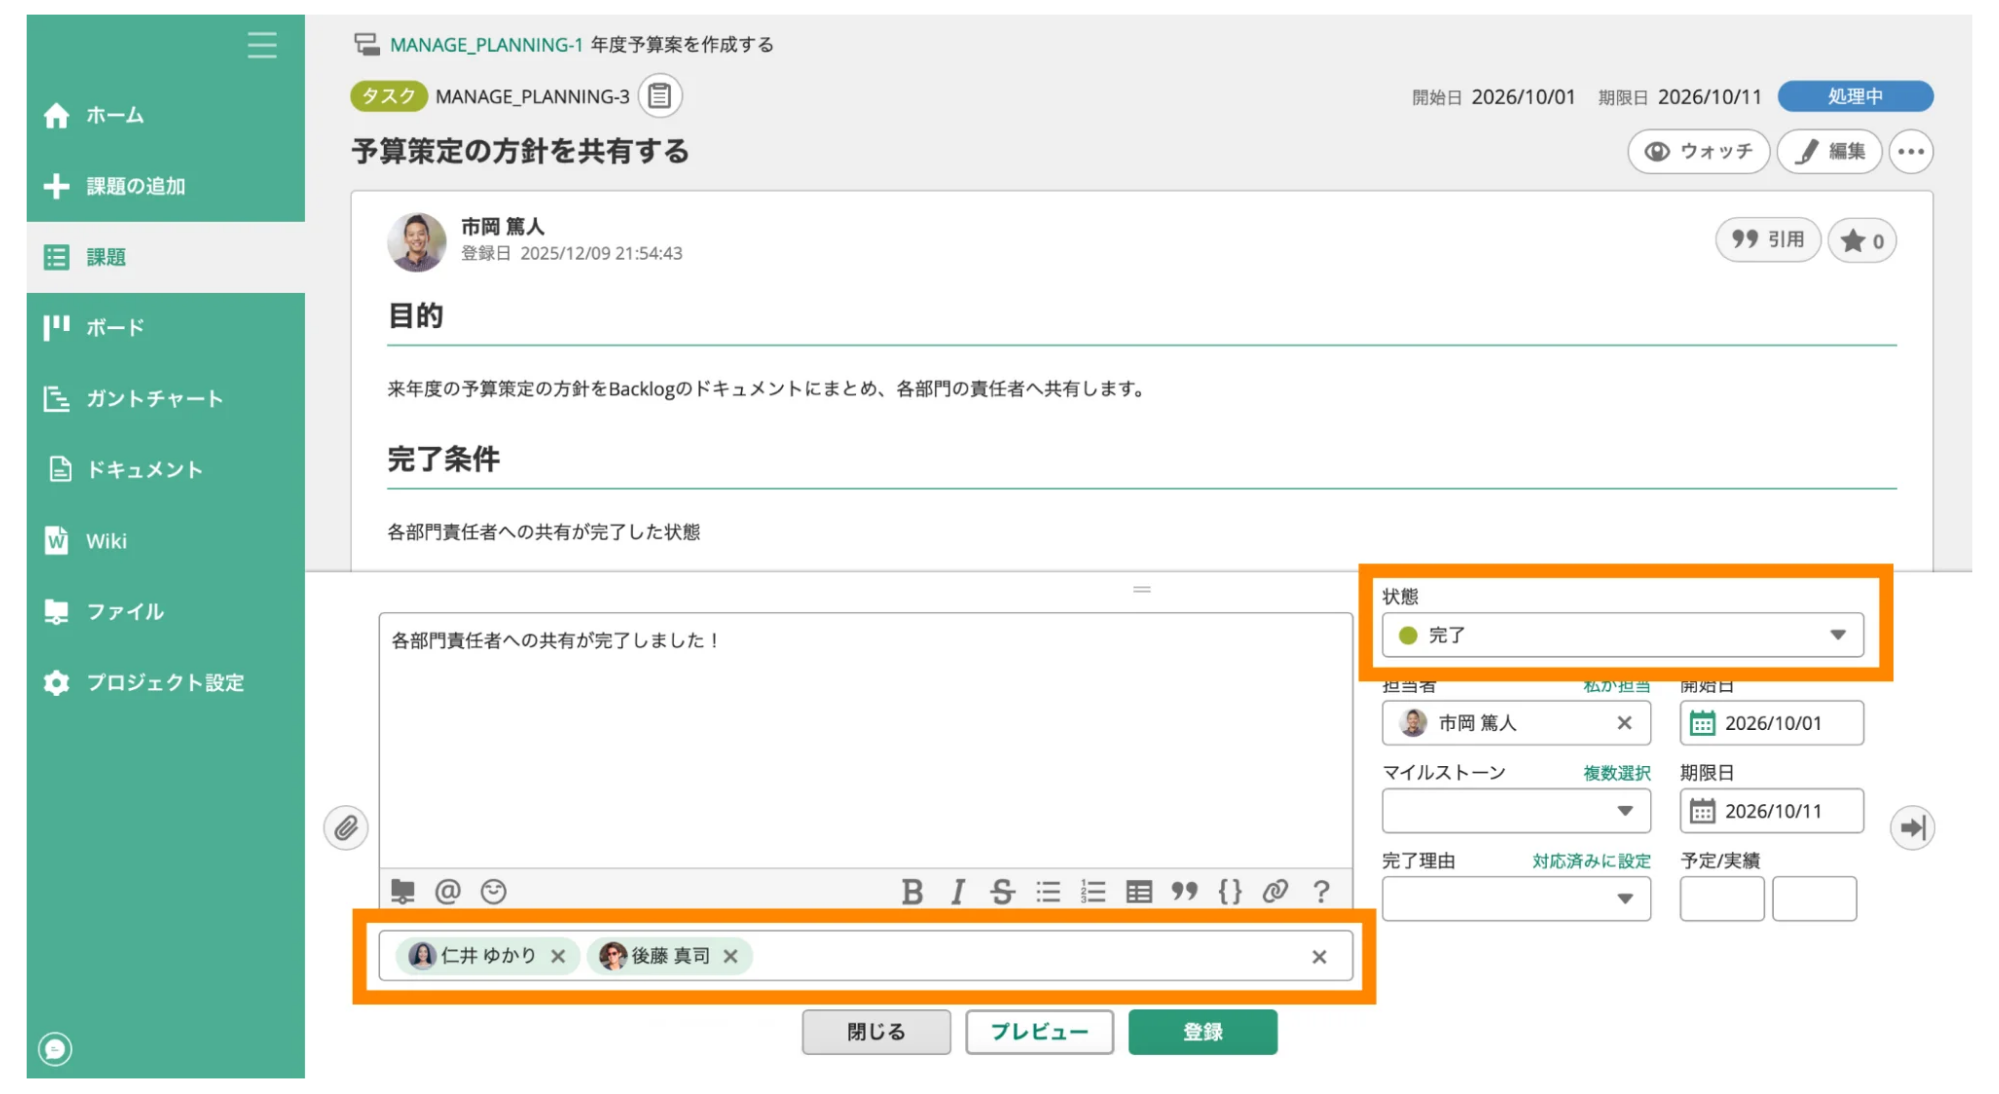Clear the assignee 市岡 篤人
This screenshot has width=1999, height=1094.
tap(1624, 723)
